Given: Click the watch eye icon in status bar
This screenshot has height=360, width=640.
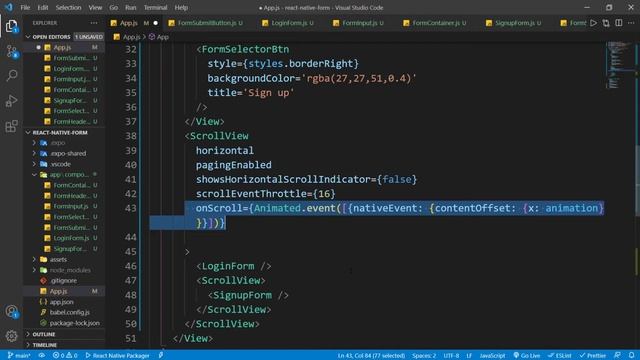Looking at the screenshot, I should [42, 356].
